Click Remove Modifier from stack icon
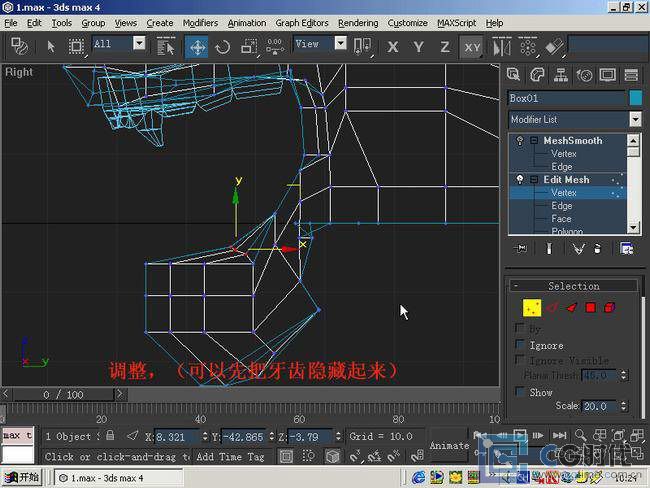Screen dimensions: 650x488 (x=597, y=248)
